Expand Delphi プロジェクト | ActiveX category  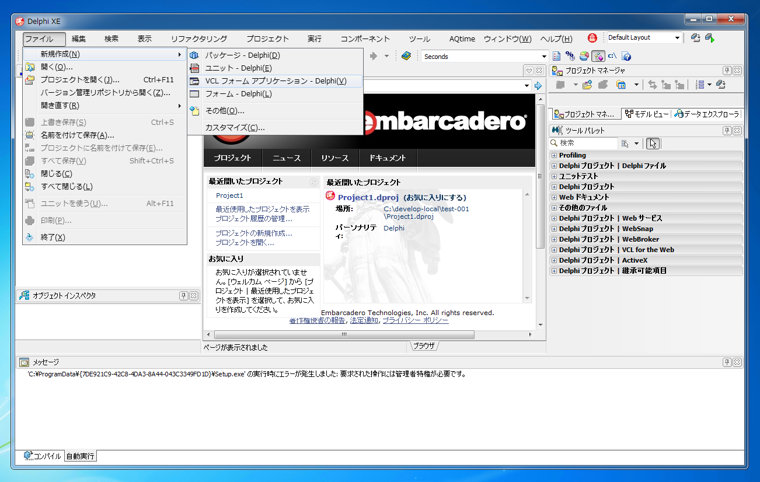tap(554, 260)
